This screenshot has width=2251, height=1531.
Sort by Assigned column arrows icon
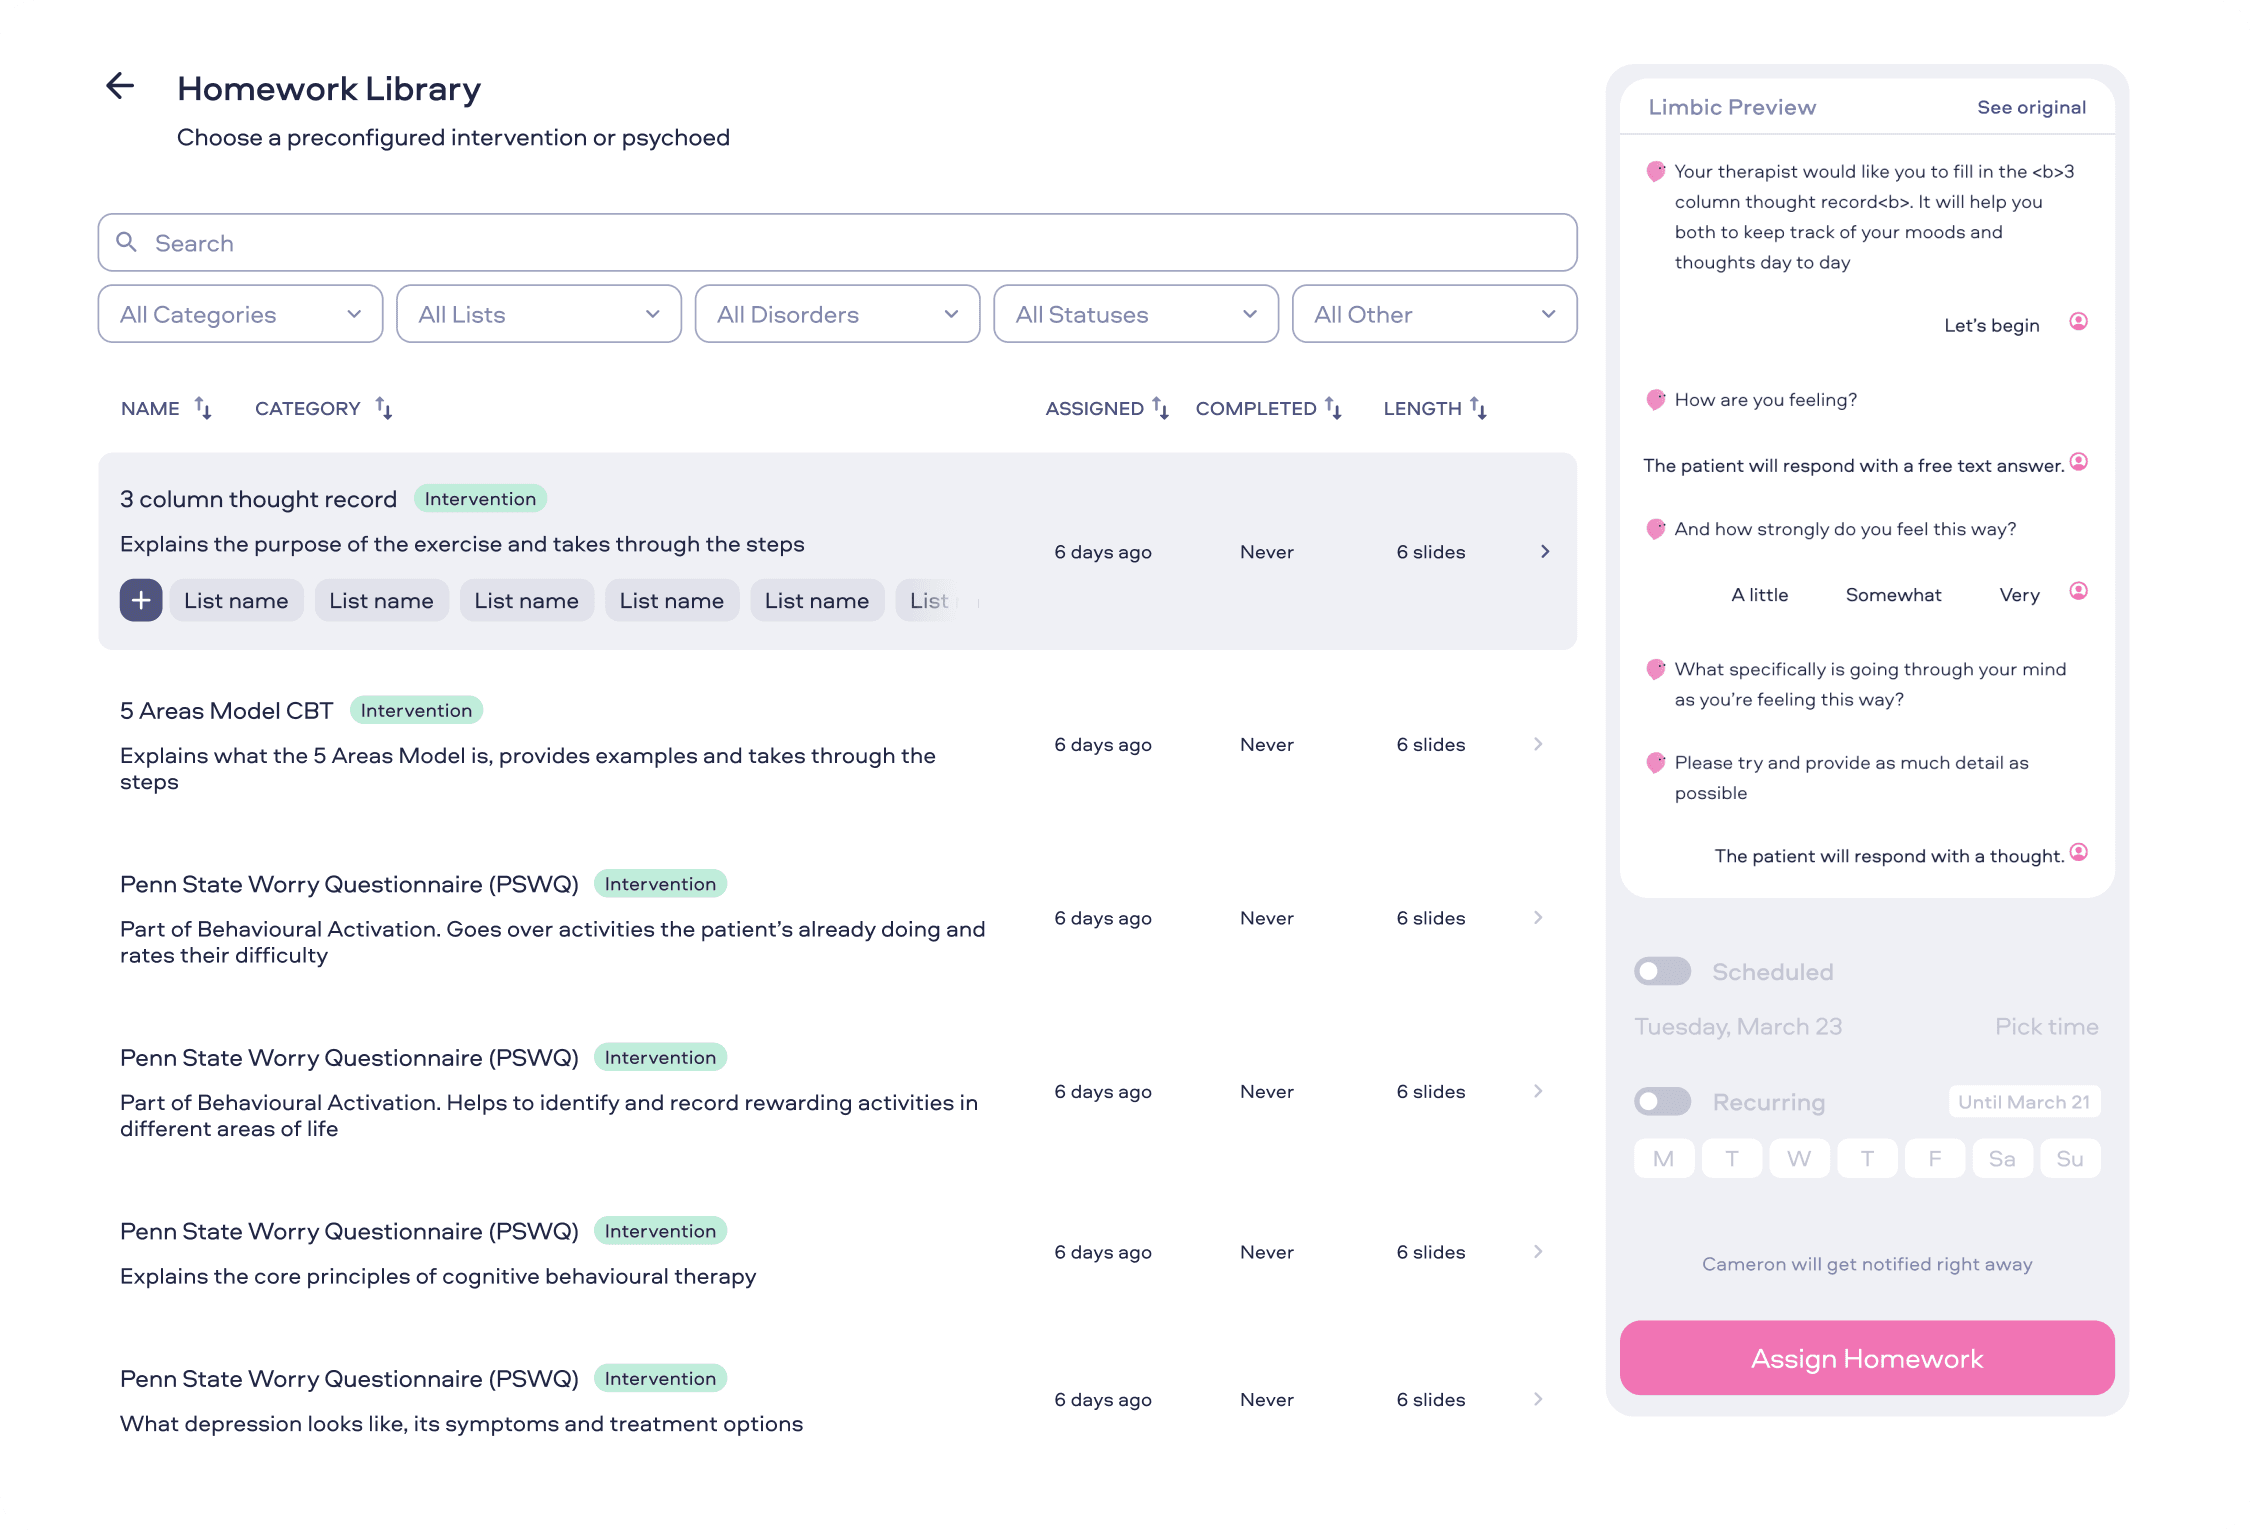click(x=1160, y=408)
